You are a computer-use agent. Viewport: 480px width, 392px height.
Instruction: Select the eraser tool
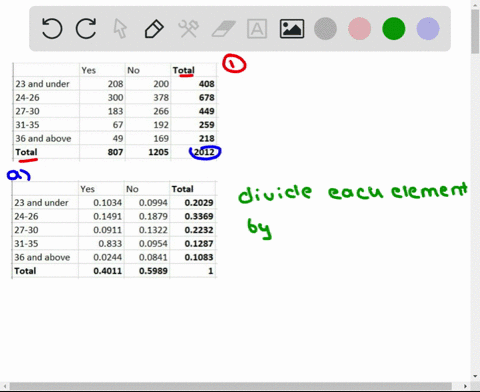[224, 29]
